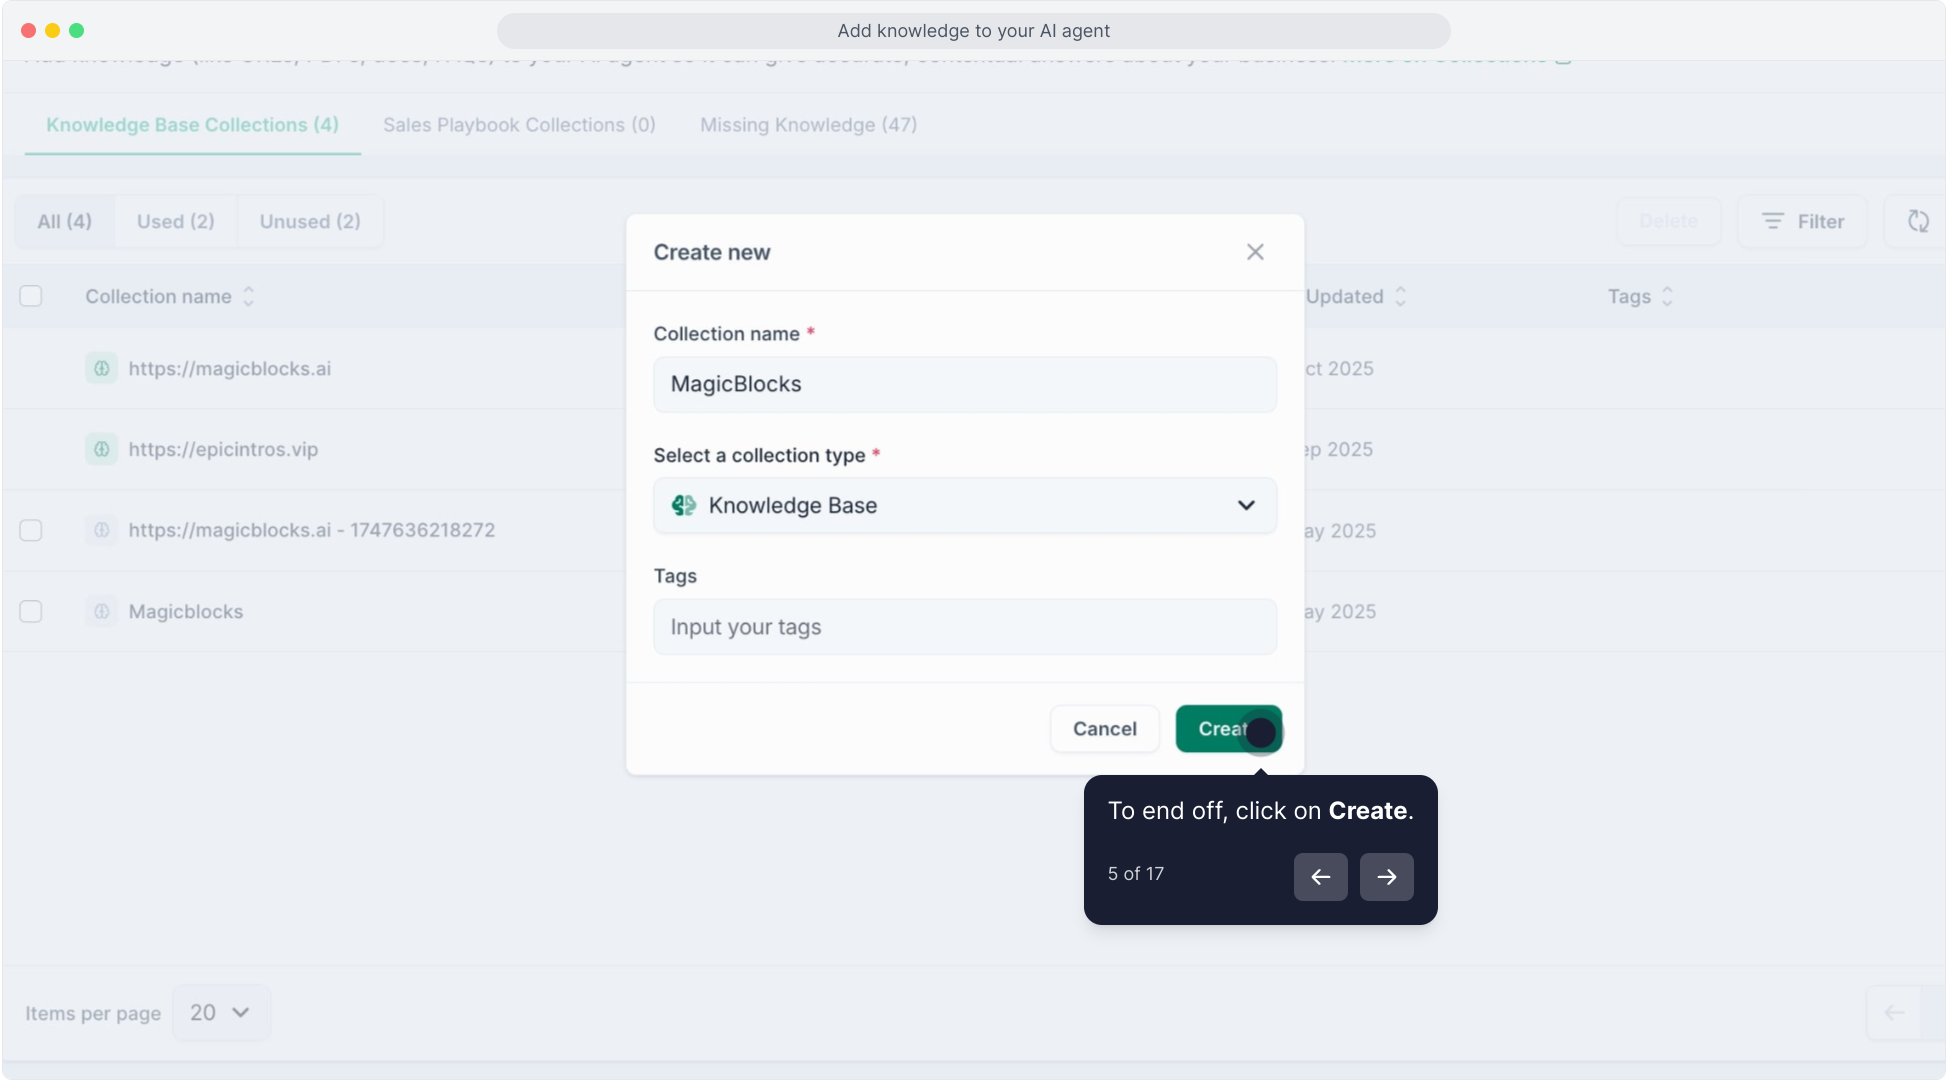Click the Input your tags field
Screen dimensions: 1948x1080
tap(964, 627)
